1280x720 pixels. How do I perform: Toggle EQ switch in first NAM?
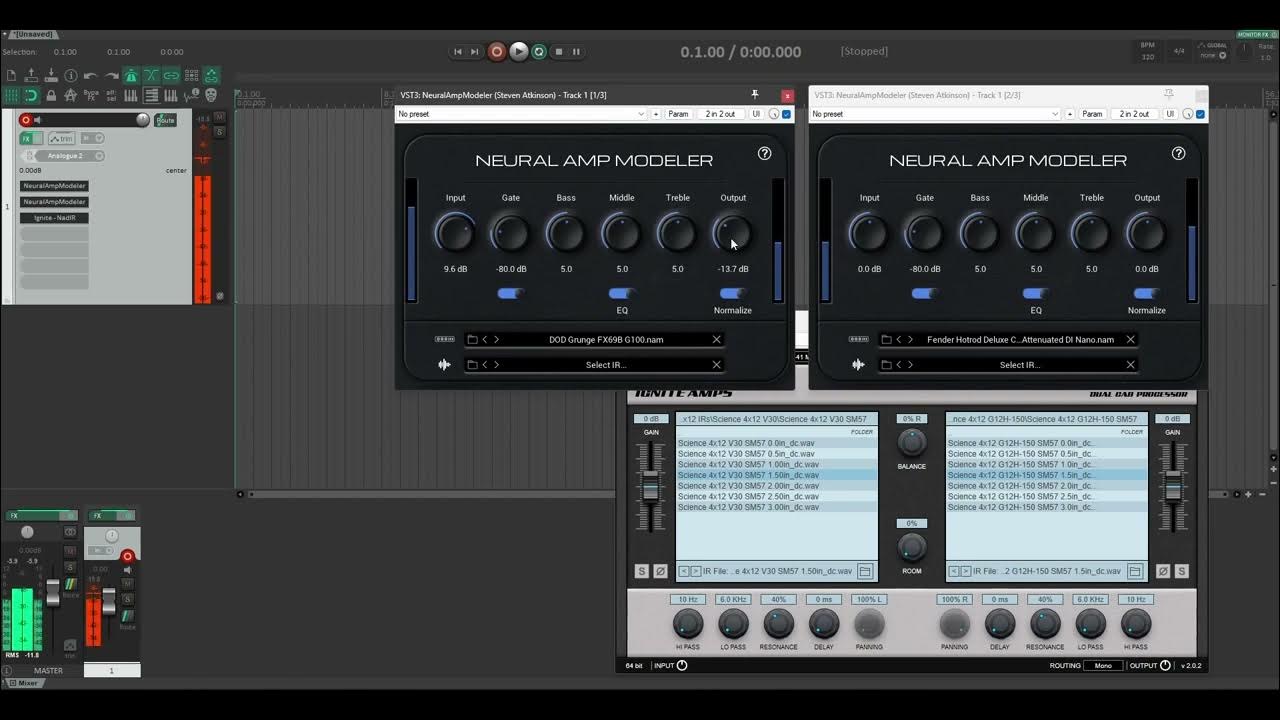click(x=622, y=293)
